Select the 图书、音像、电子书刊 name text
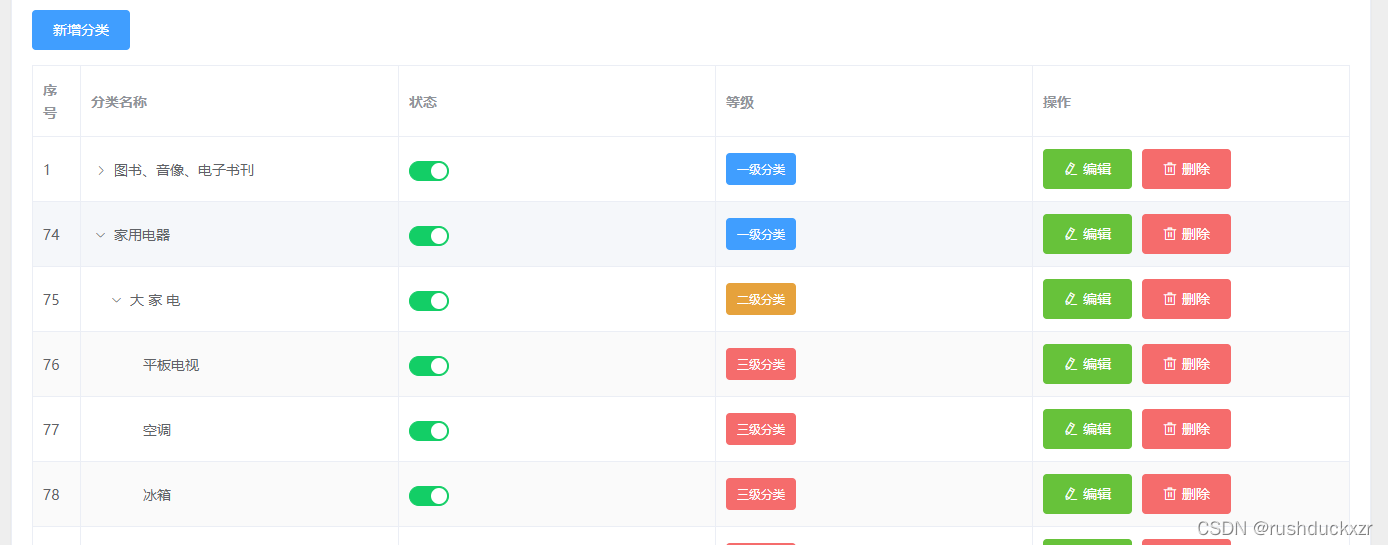Screen dimensions: 1388x545 [184, 170]
